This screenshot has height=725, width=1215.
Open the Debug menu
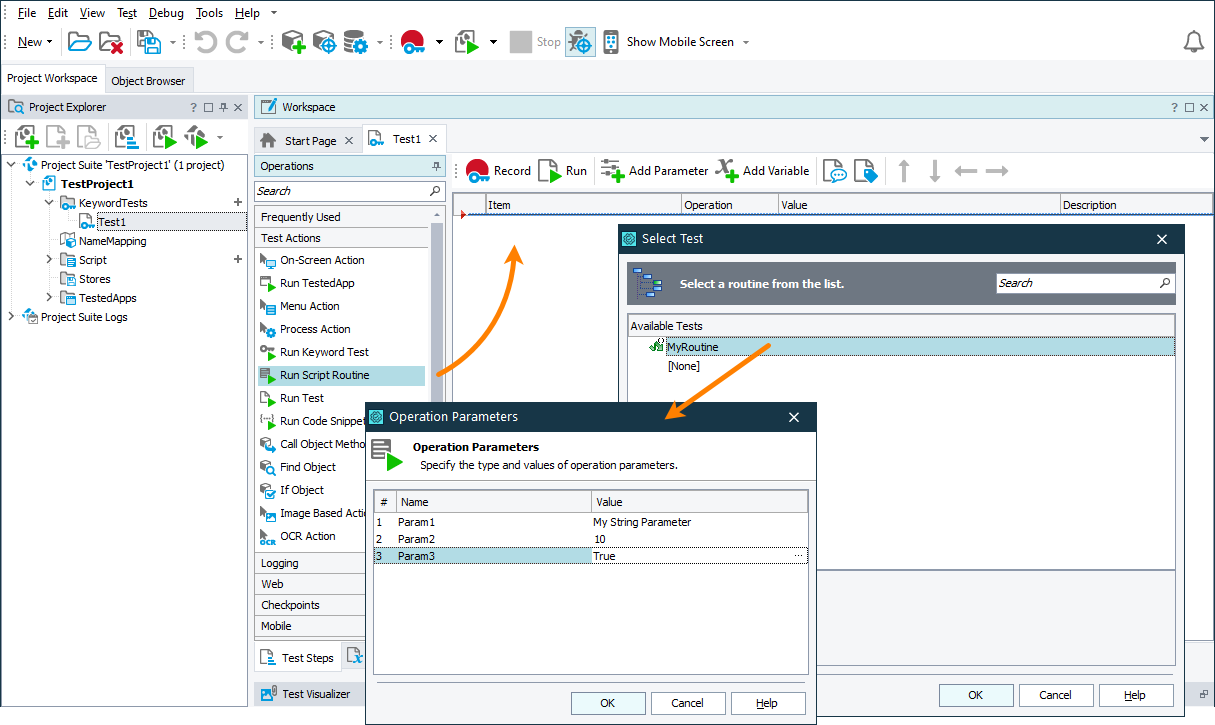(x=166, y=13)
